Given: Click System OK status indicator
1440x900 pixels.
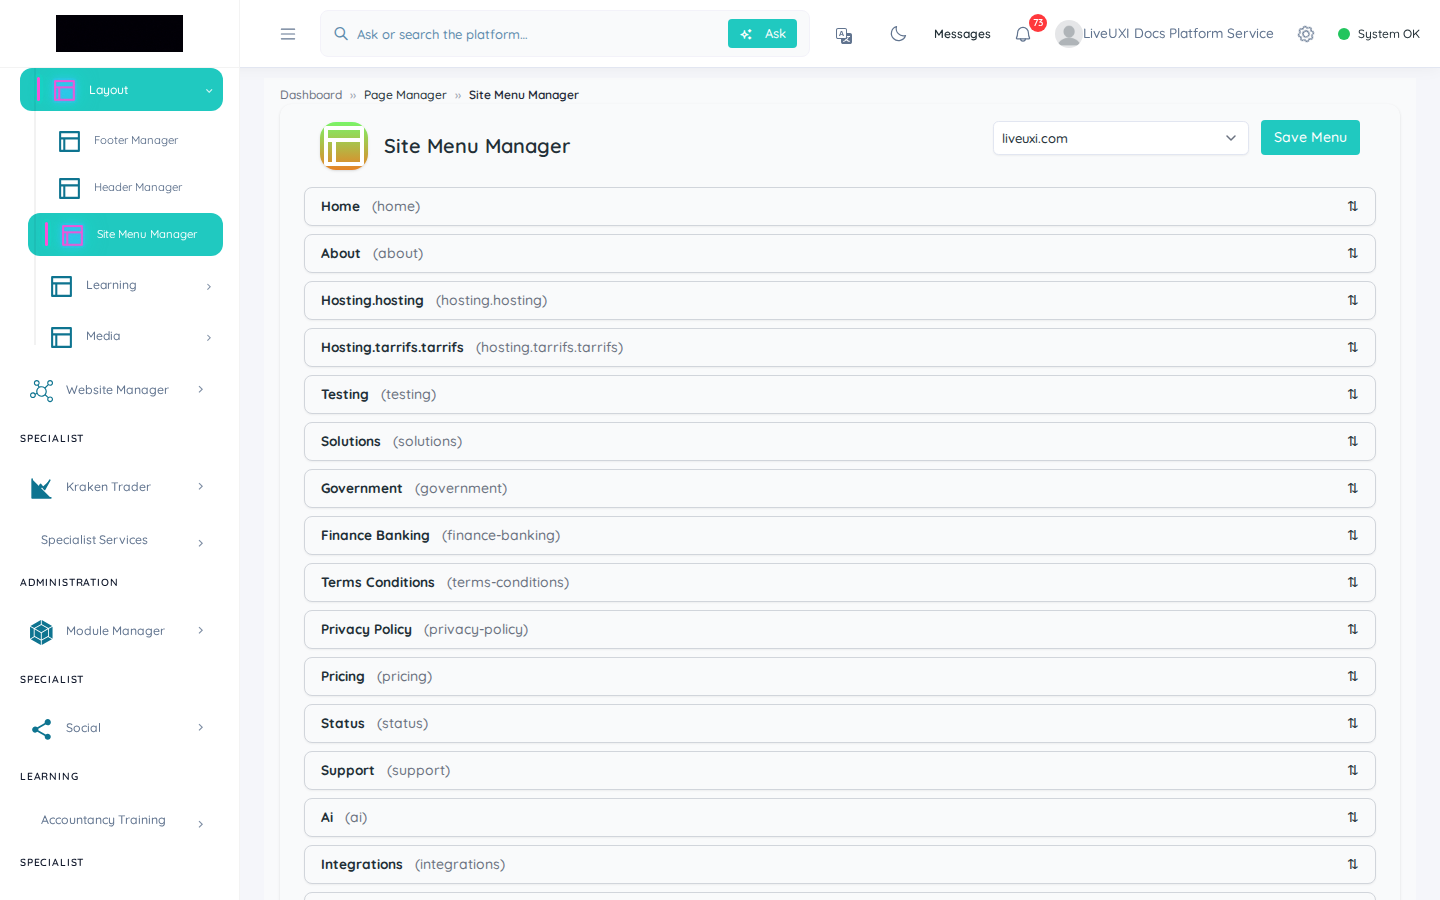Looking at the screenshot, I should coord(1379,34).
